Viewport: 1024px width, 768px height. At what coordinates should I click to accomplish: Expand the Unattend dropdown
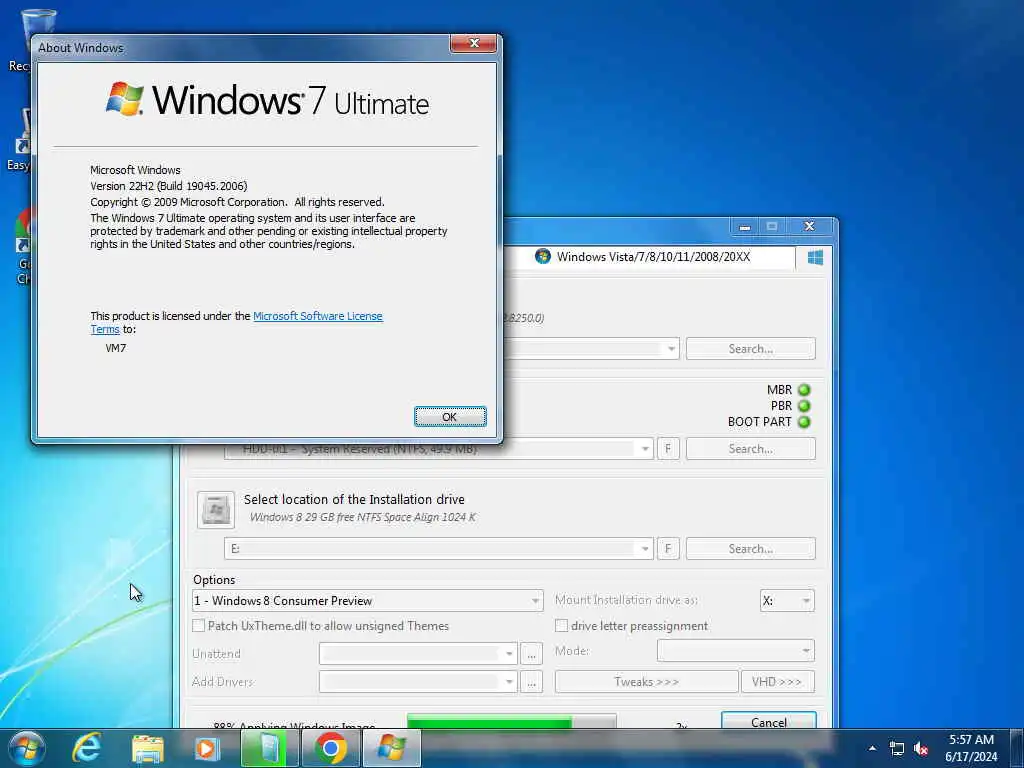tap(509, 654)
